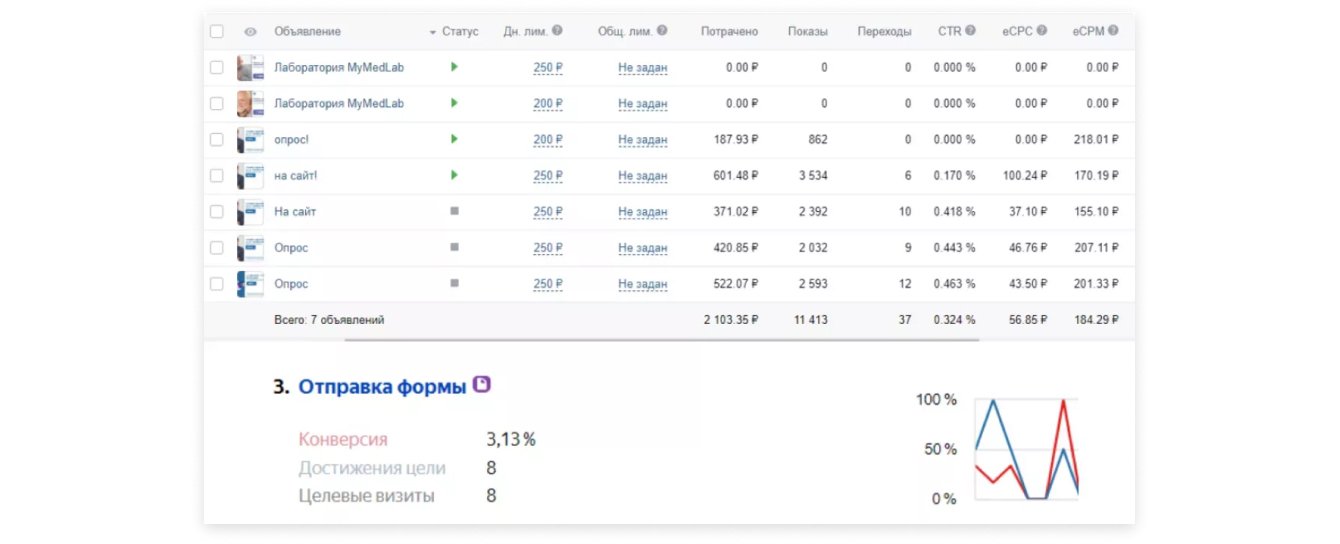Click green running status icon for опрос!
1340x544 pixels.
click(x=454, y=139)
